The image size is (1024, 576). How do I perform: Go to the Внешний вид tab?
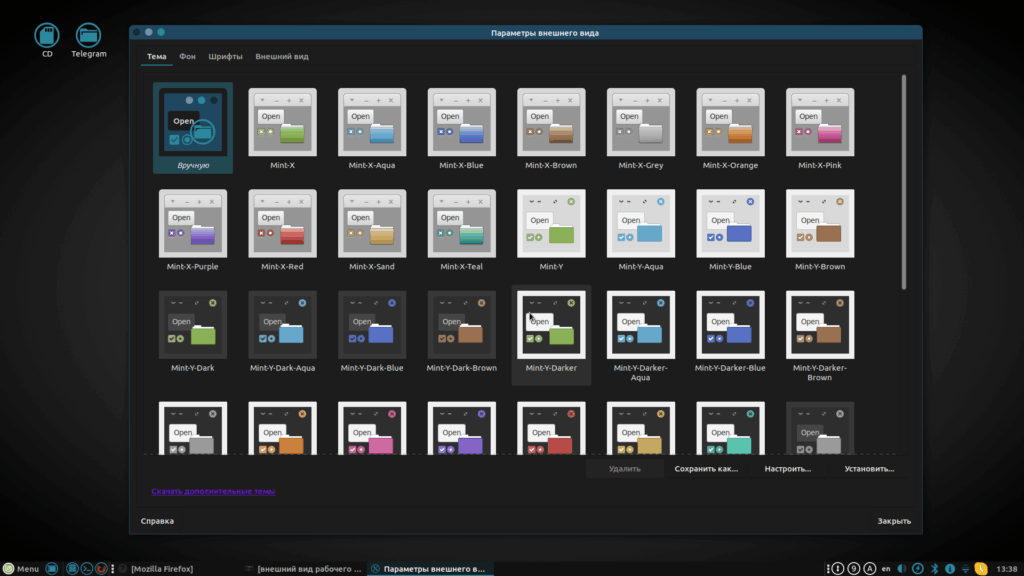281,56
